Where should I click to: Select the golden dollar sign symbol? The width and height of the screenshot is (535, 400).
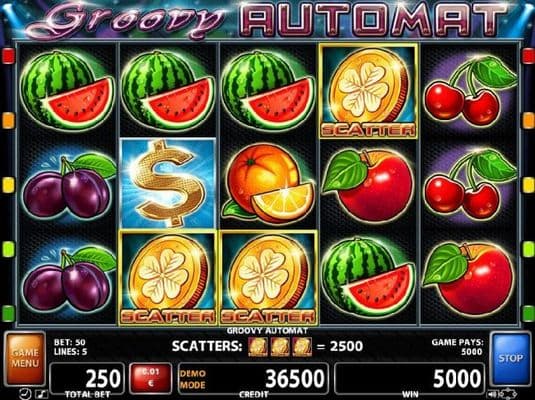click(x=168, y=183)
